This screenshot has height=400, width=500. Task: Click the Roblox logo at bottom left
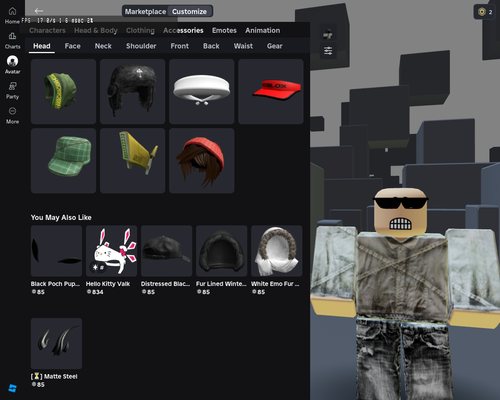pyautogui.click(x=12, y=388)
